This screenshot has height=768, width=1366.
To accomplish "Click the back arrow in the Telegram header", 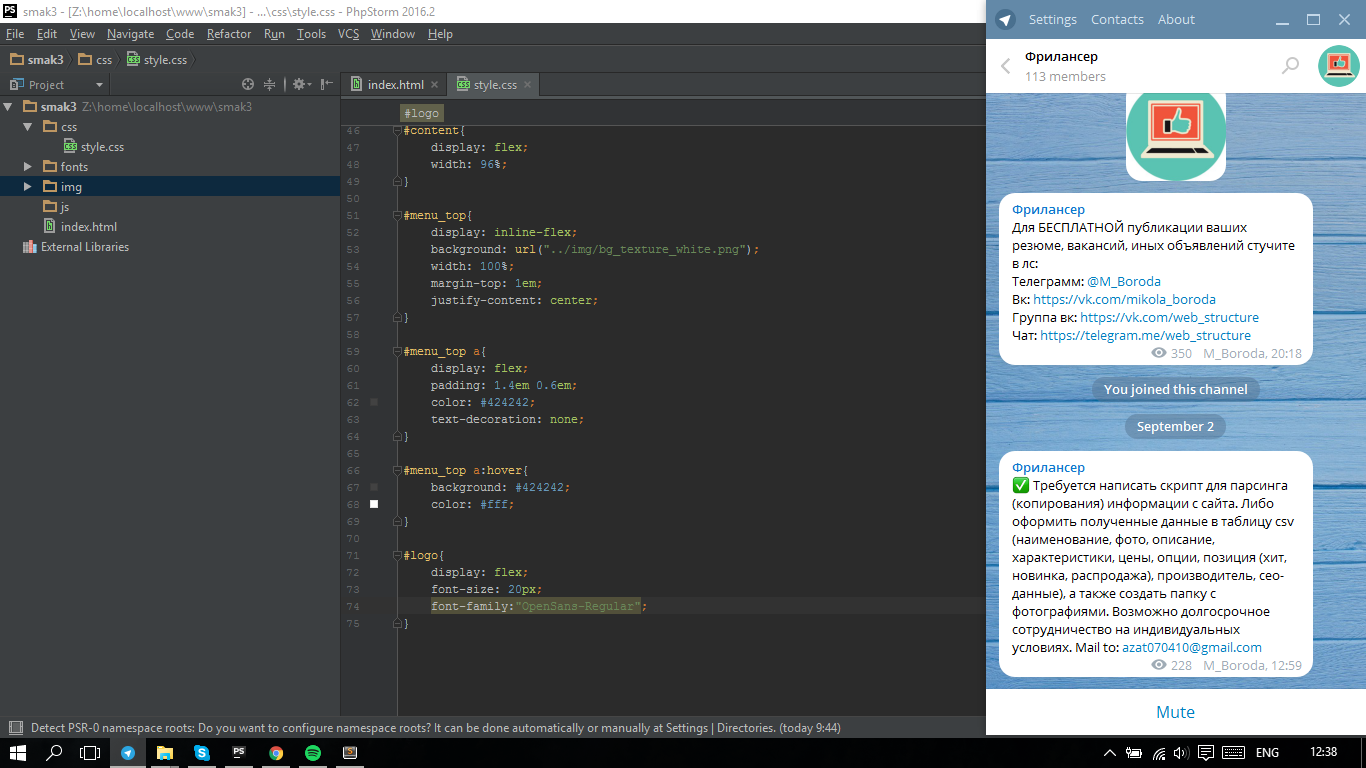I will 1006,67.
